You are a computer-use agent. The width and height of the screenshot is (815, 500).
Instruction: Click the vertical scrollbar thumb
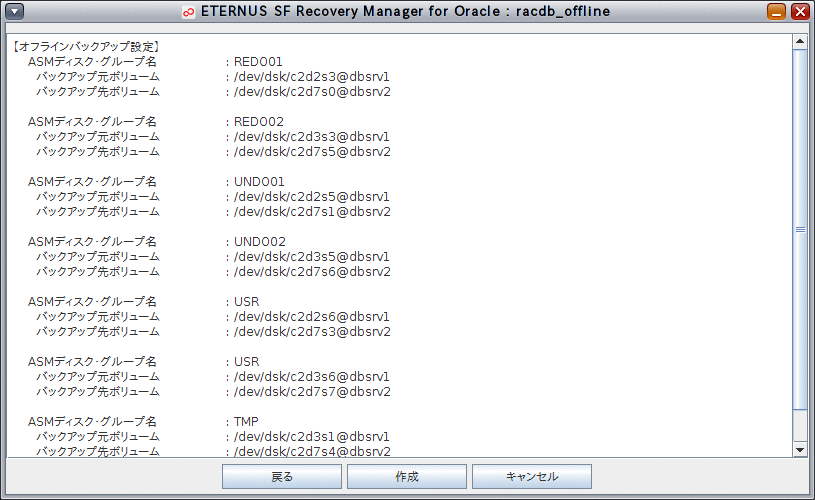point(799,229)
